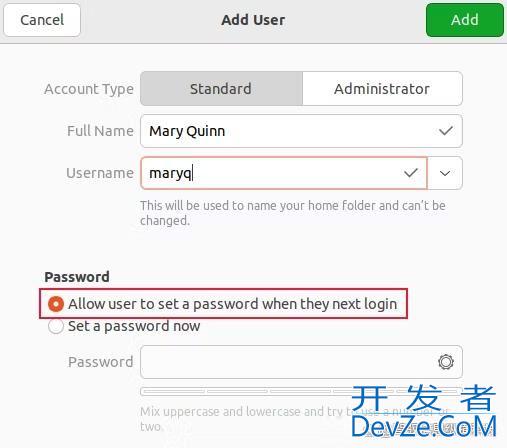Click the Full Name validation checkmark
This screenshot has width=507, height=448.
446,131
